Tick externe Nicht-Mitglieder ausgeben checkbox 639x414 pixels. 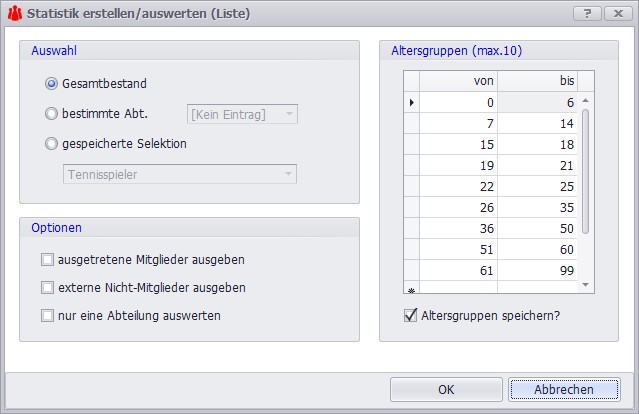(47, 288)
